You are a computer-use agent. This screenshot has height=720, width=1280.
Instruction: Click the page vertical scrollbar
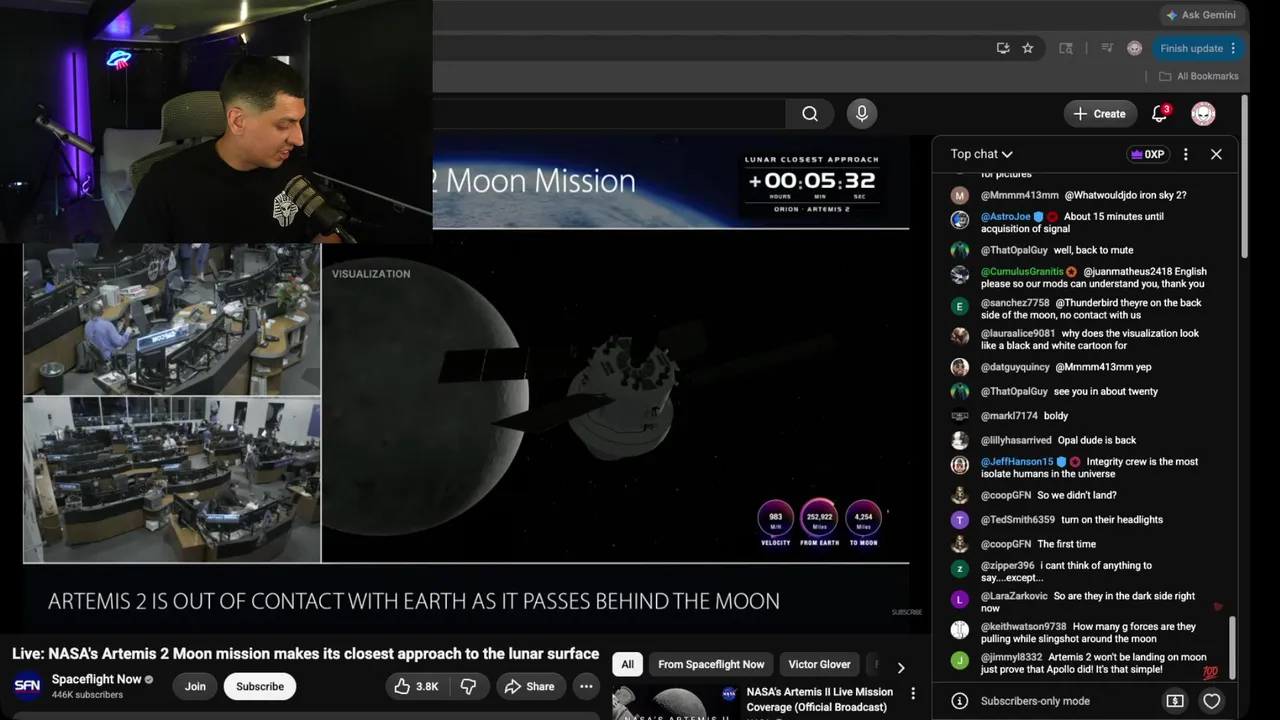1244,175
